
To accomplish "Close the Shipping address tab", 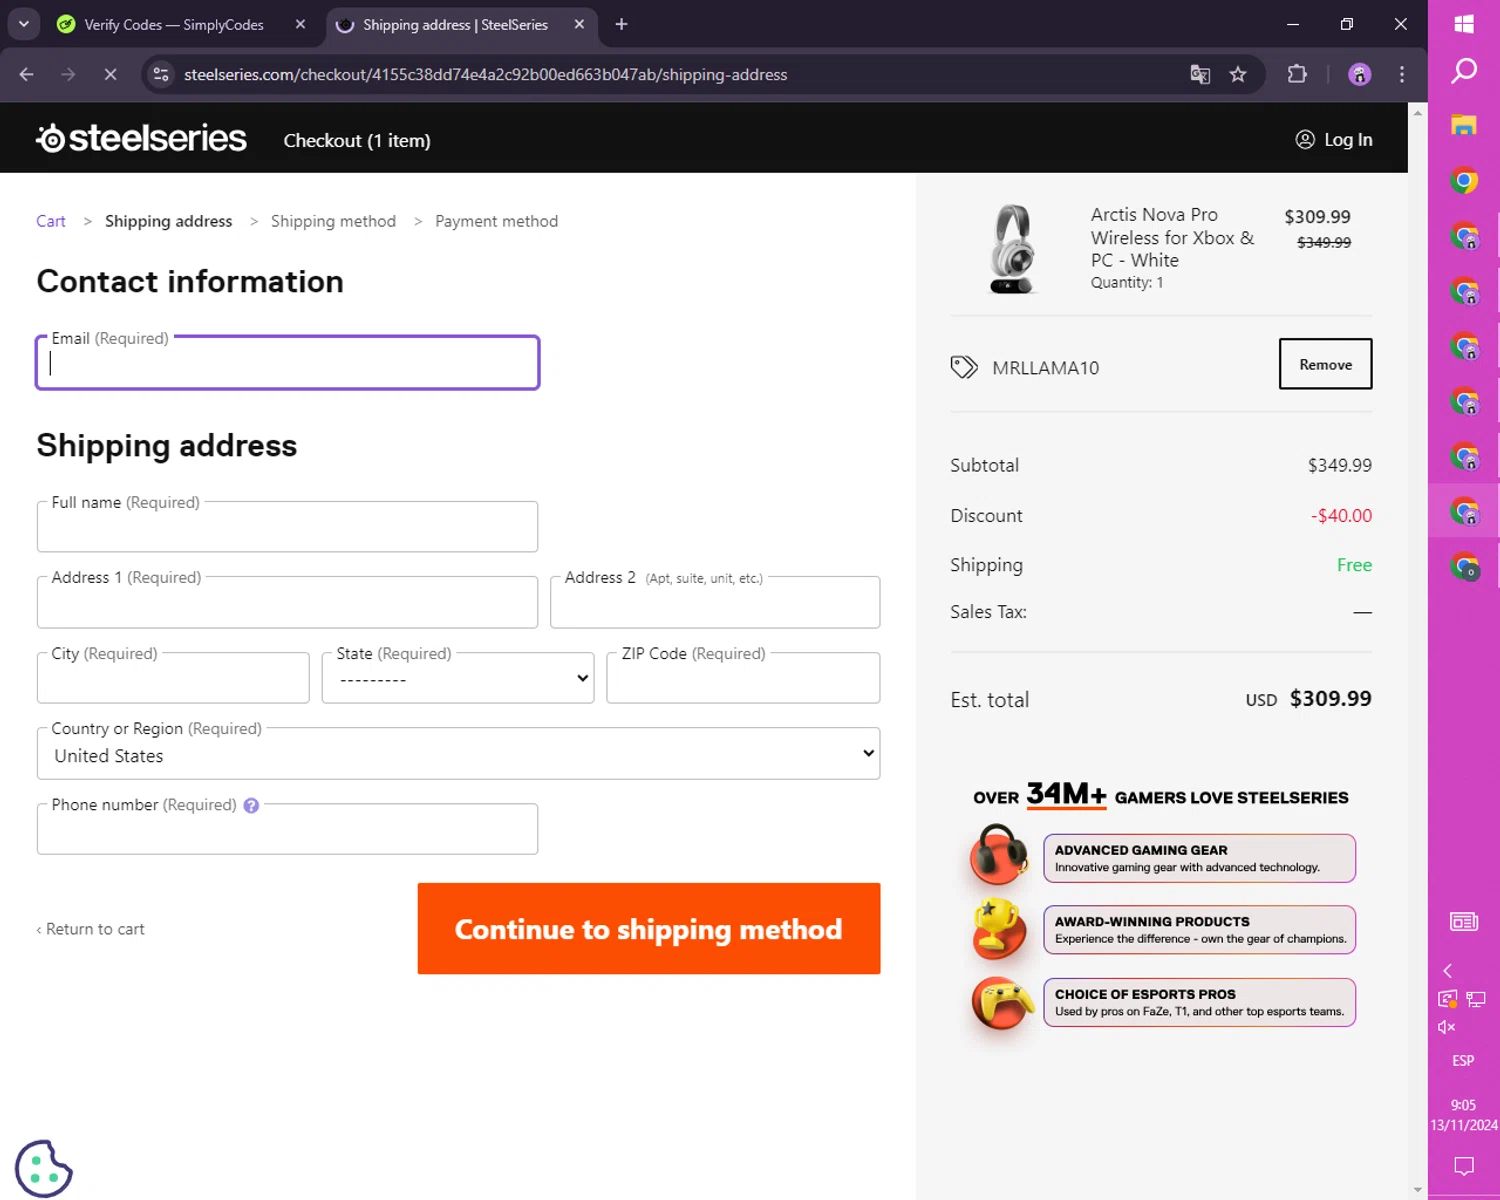I will coord(579,24).
